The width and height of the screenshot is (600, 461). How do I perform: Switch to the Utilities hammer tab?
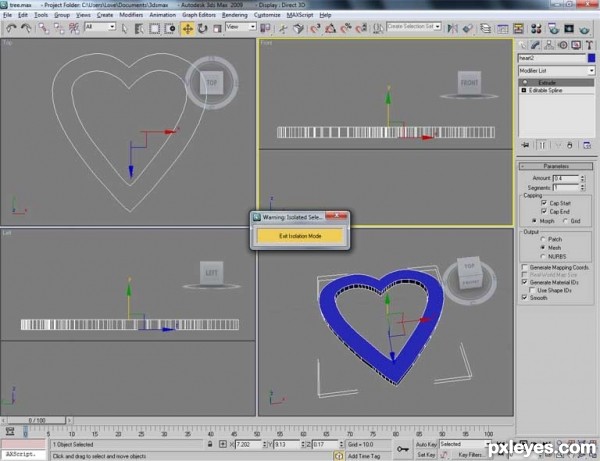(589, 45)
